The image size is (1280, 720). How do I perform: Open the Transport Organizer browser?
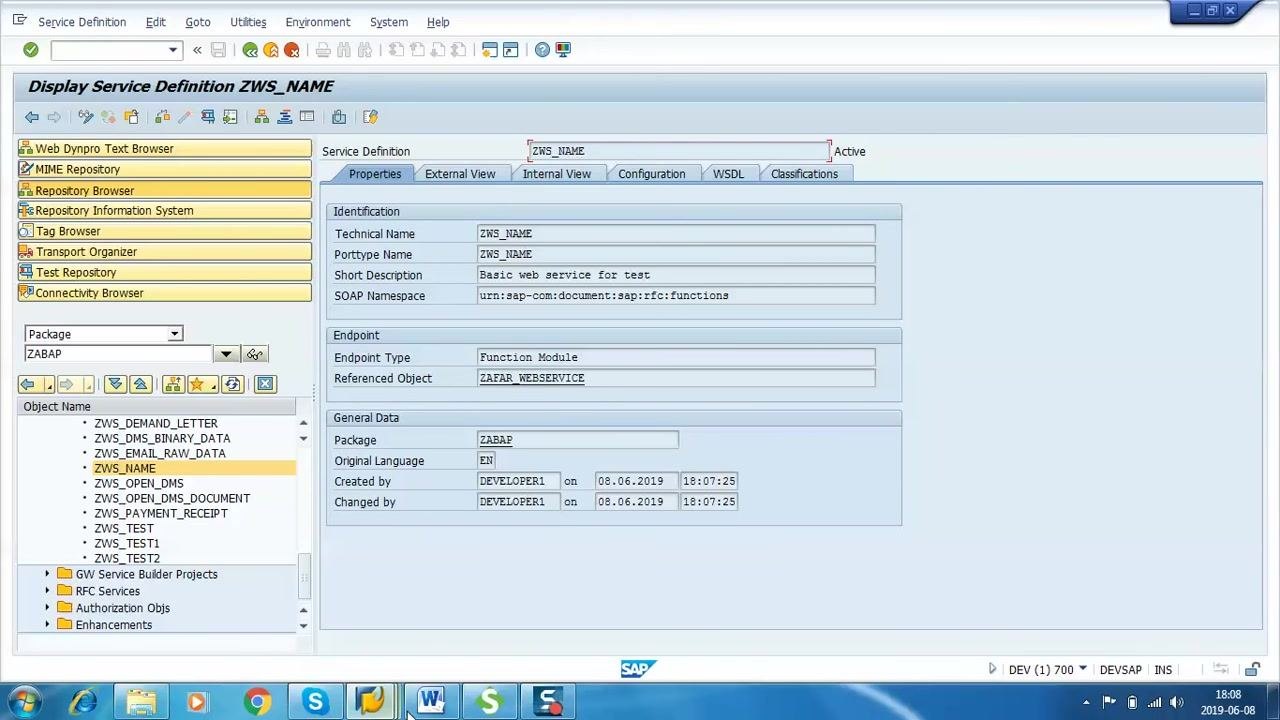[x=165, y=252]
